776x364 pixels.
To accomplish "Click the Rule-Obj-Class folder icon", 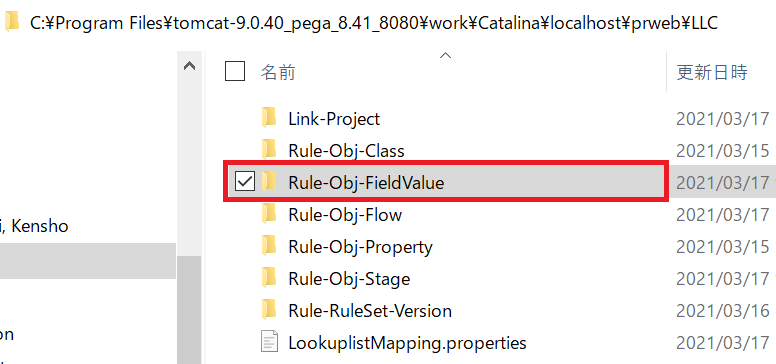I will pyautogui.click(x=269, y=150).
